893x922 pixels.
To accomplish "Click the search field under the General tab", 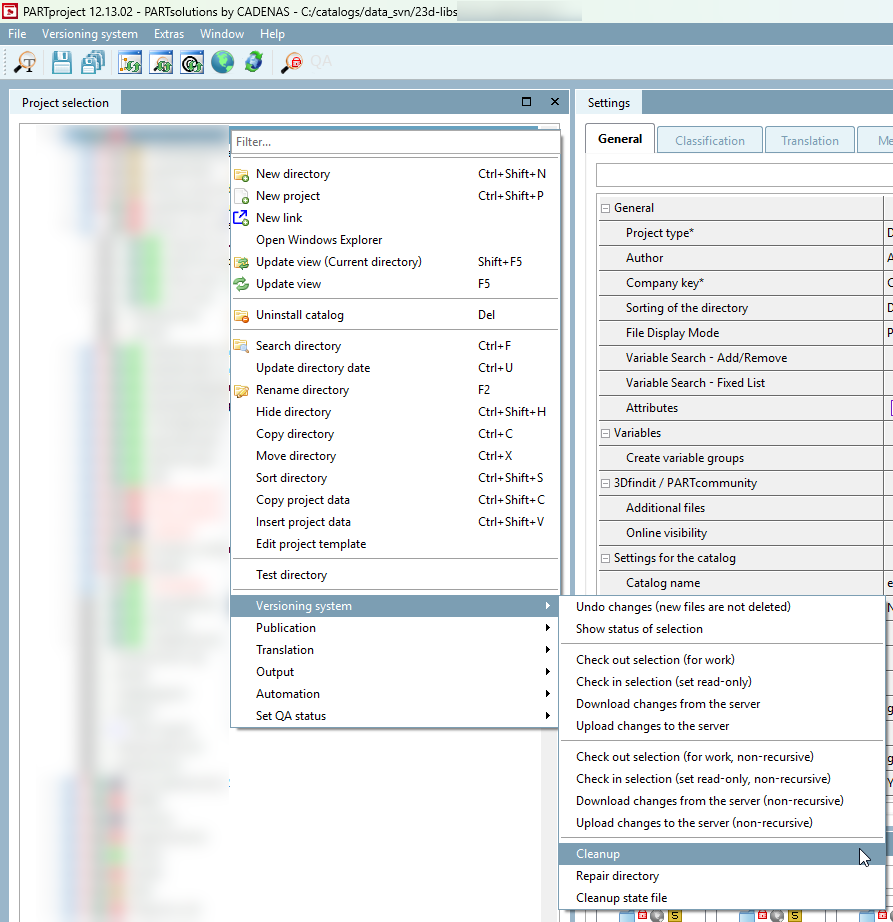I will click(744, 175).
